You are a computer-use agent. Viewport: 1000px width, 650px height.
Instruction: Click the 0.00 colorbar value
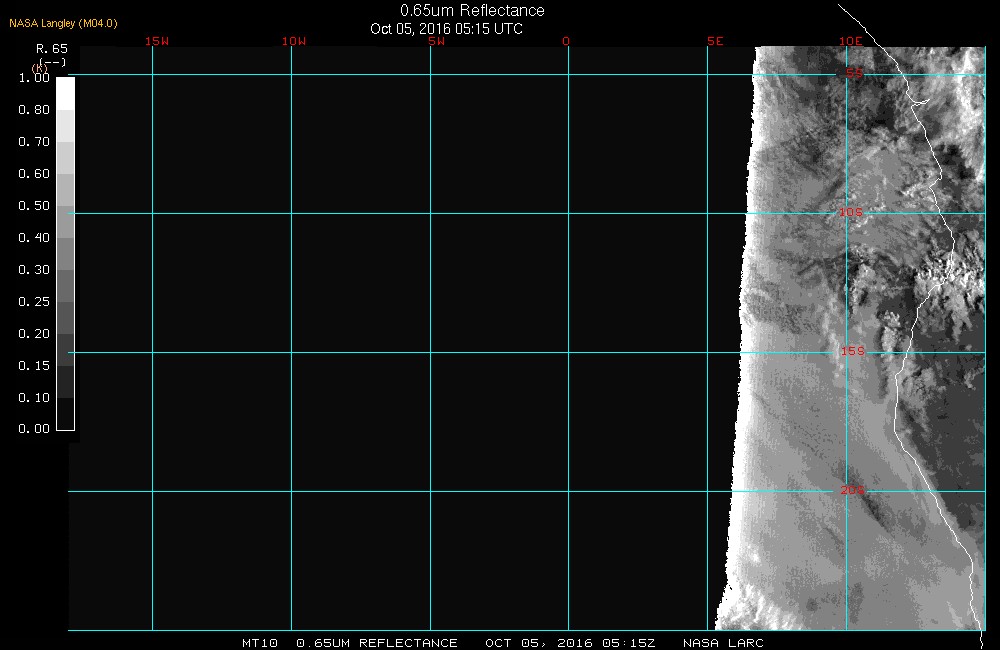coord(34,429)
